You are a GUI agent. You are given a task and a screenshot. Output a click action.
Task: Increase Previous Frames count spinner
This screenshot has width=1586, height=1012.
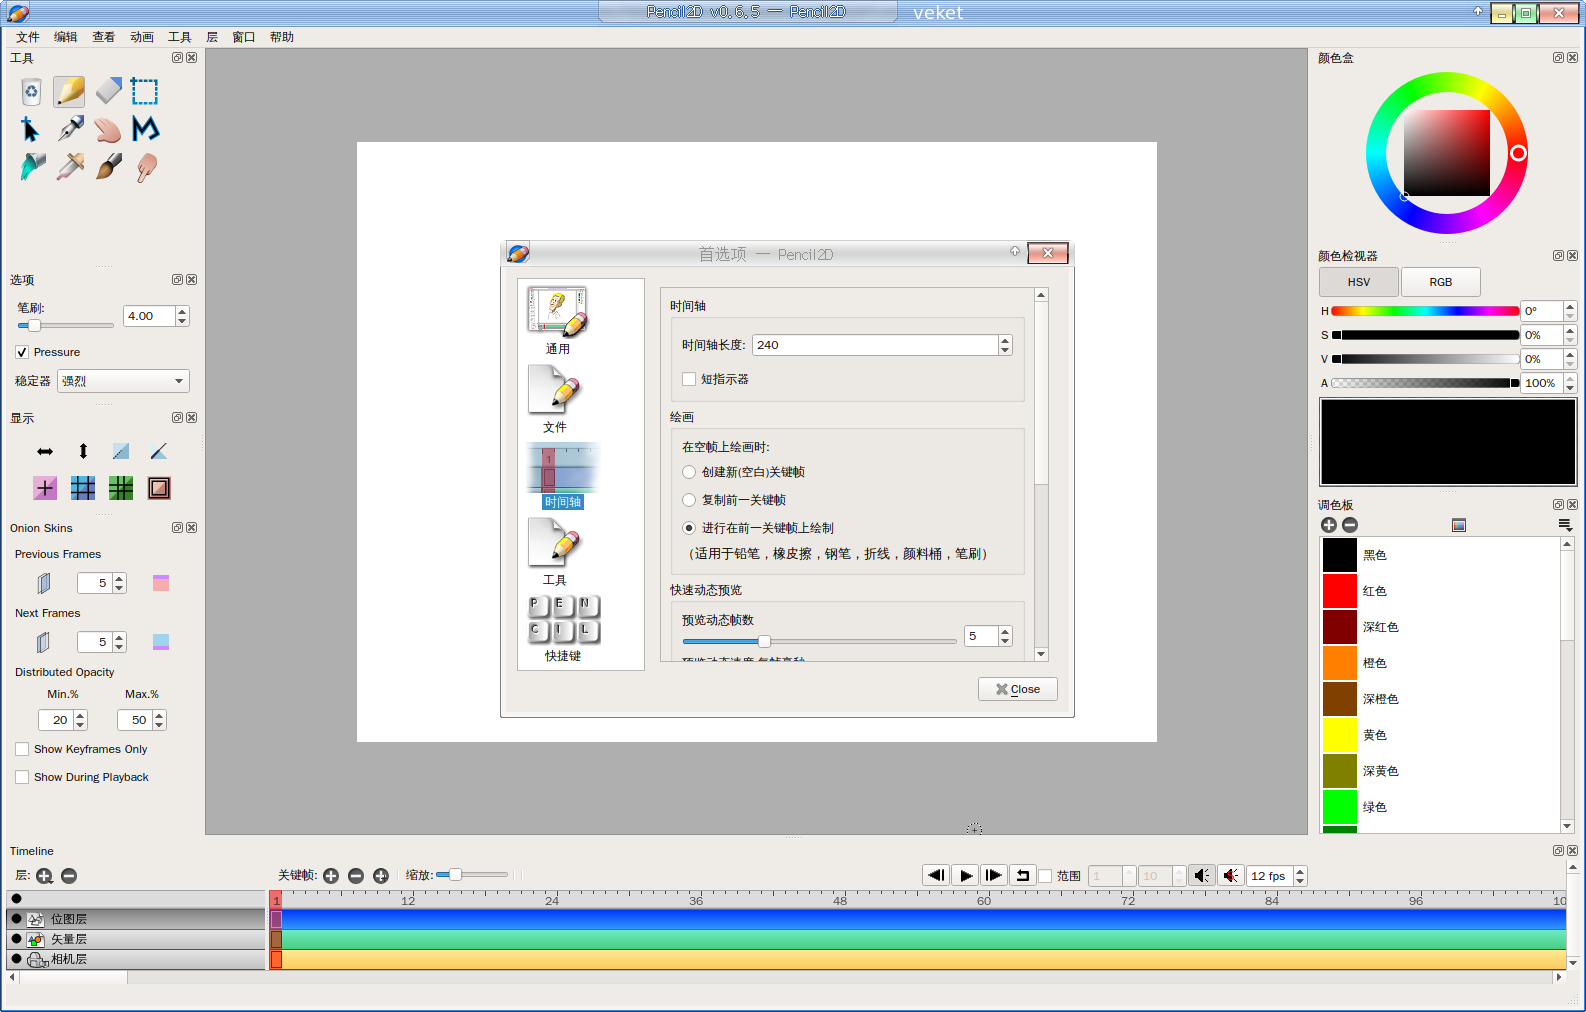pyautogui.click(x=120, y=578)
